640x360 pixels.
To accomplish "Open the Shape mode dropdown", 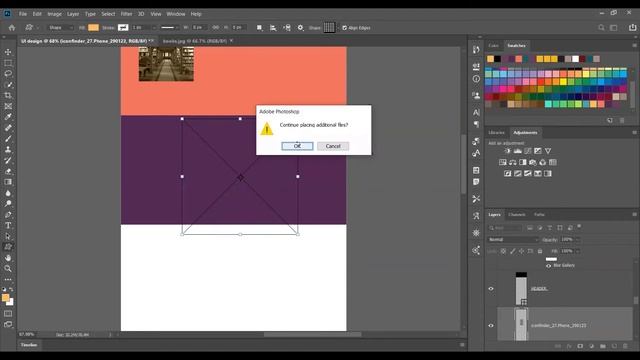I will coord(60,28).
